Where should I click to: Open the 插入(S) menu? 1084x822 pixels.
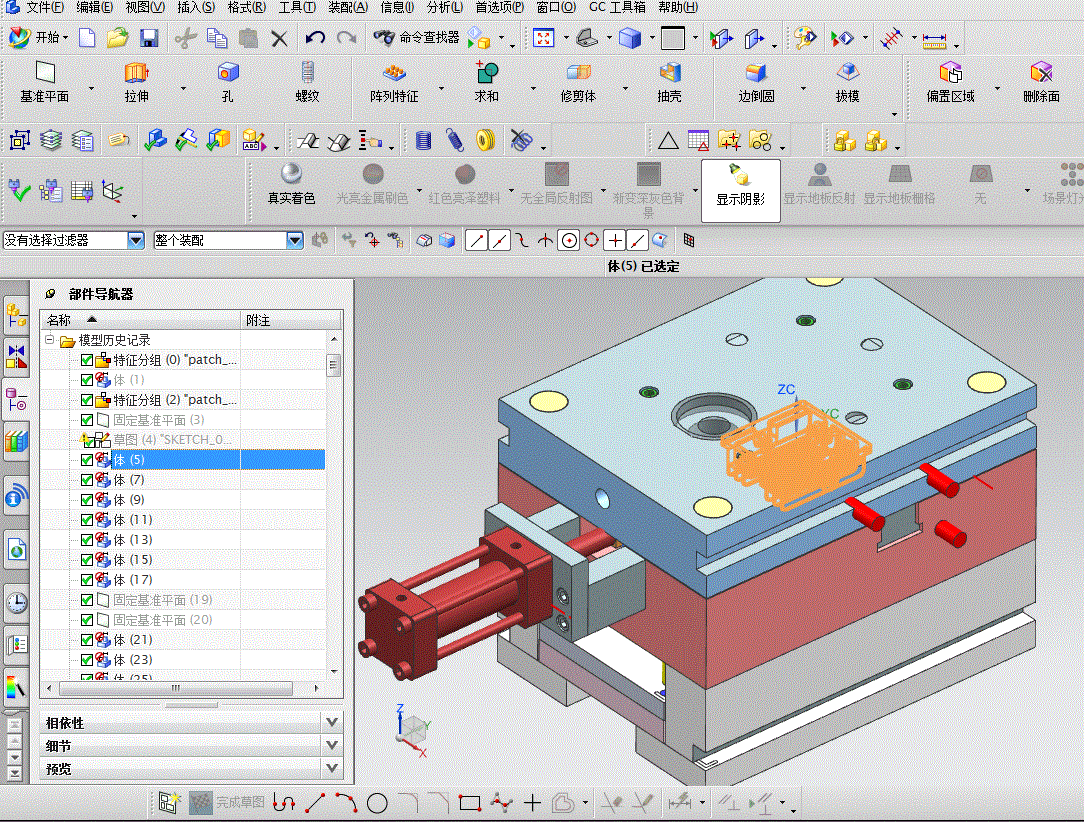click(x=195, y=7)
